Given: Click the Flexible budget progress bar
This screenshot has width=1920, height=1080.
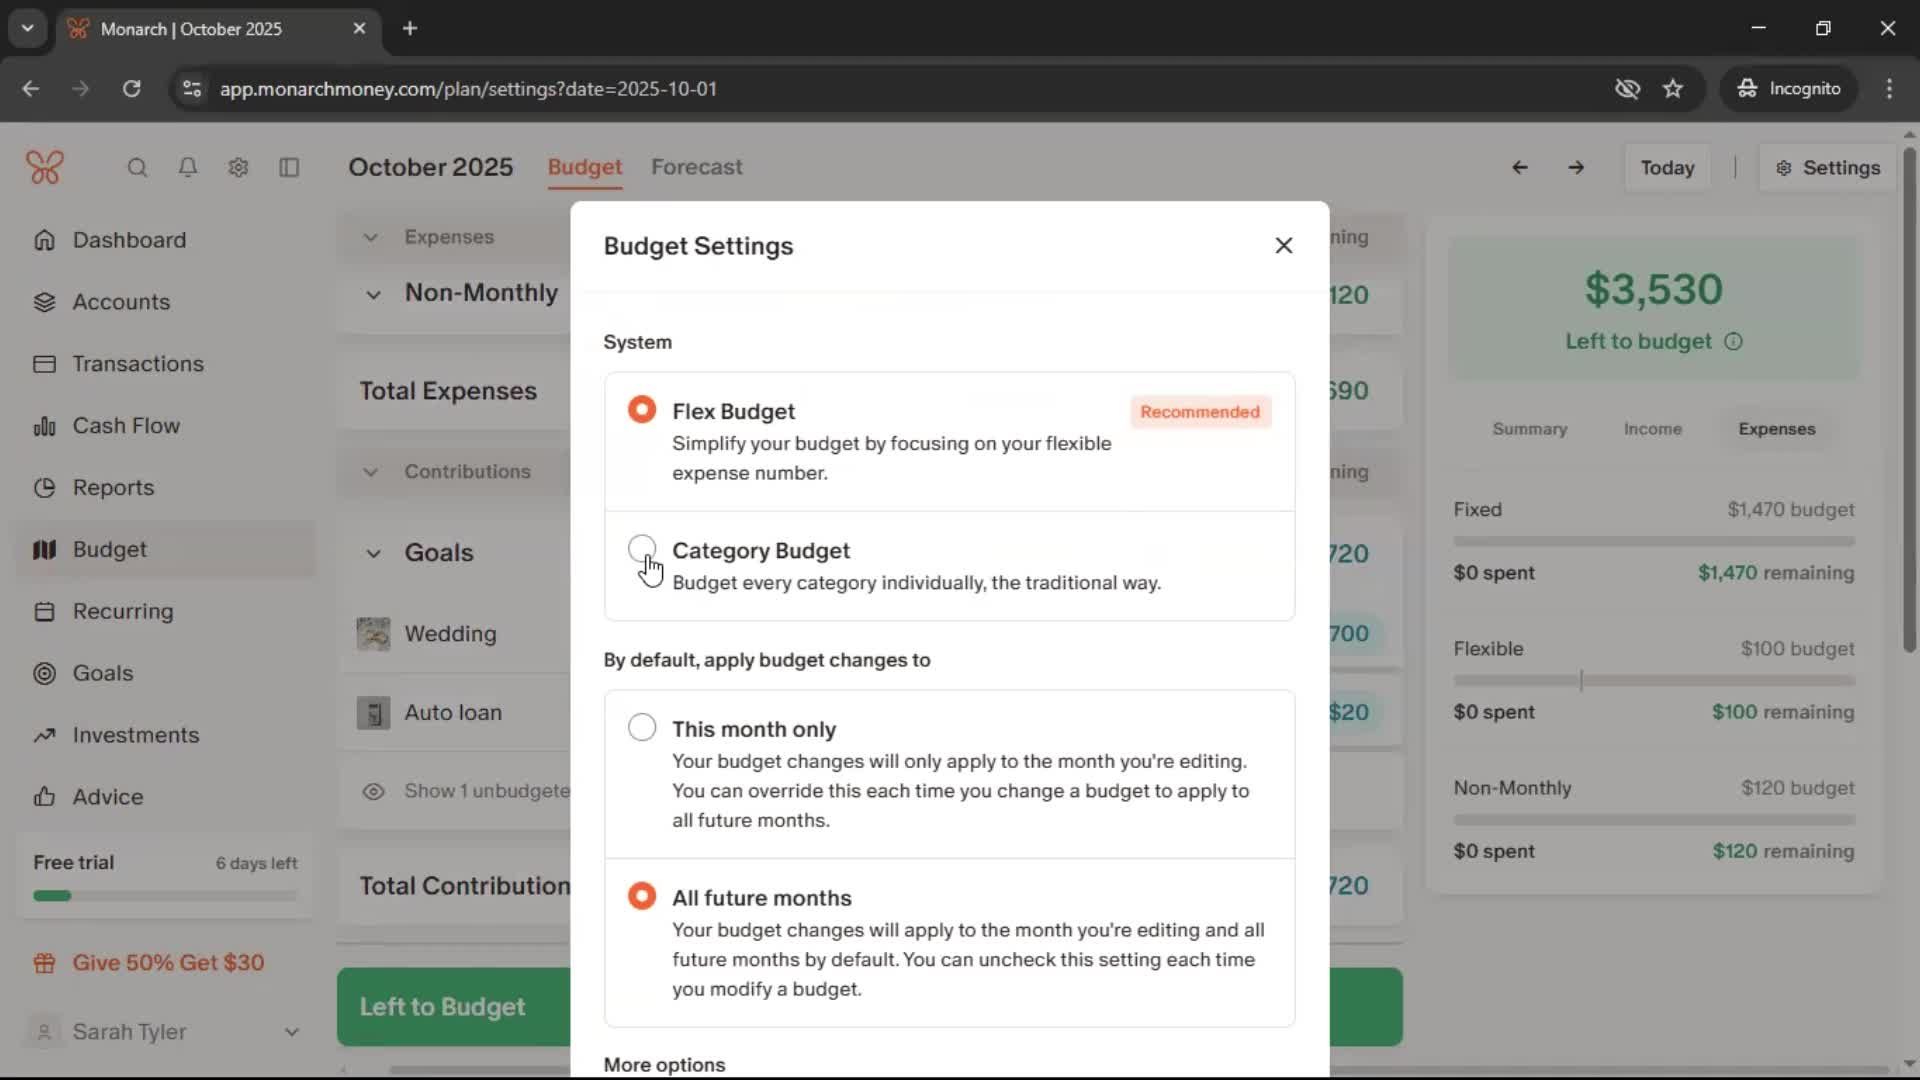Looking at the screenshot, I should tap(1653, 681).
